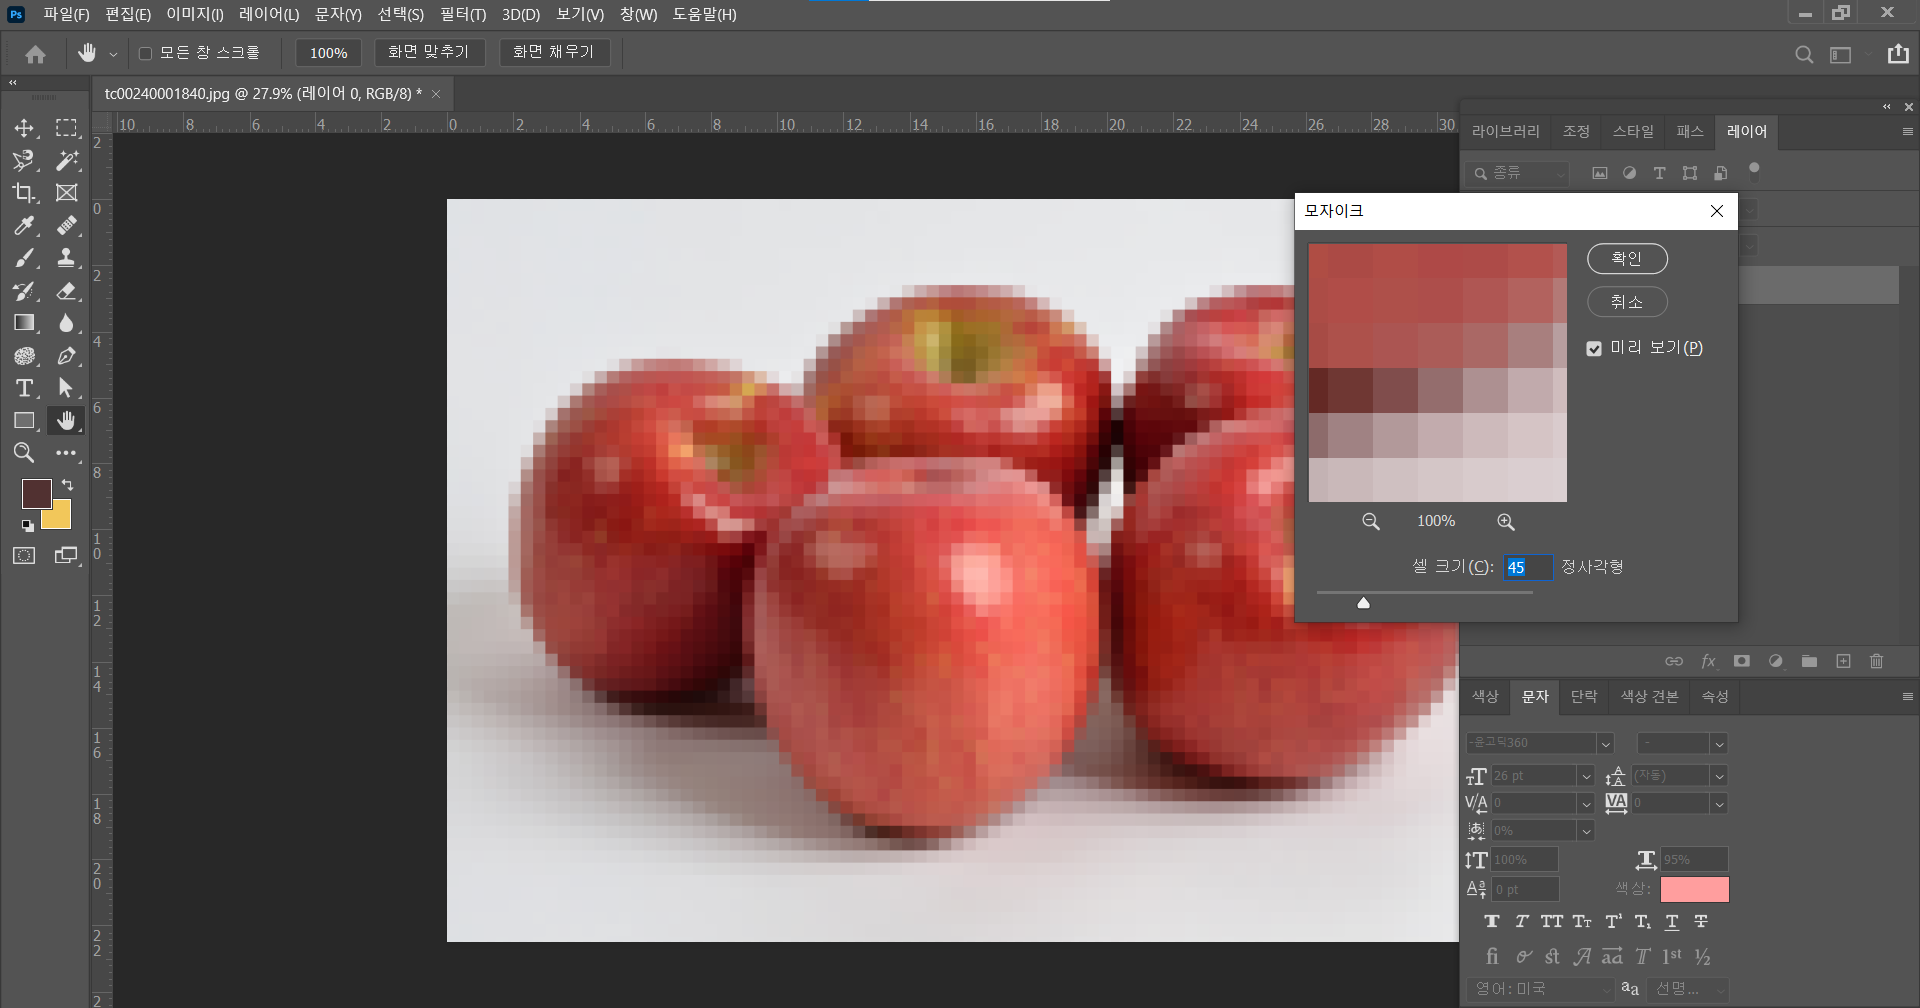Viewport: 1920px width, 1008px height.
Task: Select the Frame tool
Action: (x=67, y=193)
